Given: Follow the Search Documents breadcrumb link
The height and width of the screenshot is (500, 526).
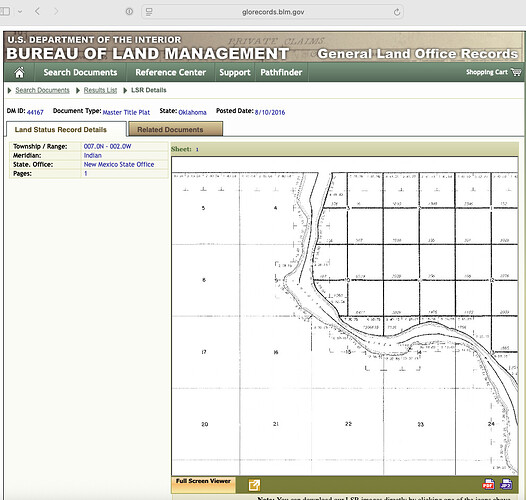Looking at the screenshot, I should 42,90.
